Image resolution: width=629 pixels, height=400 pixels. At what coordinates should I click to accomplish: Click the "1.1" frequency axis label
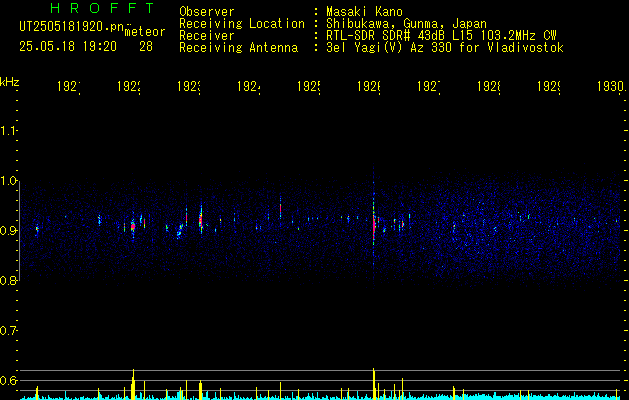[x=9, y=131]
